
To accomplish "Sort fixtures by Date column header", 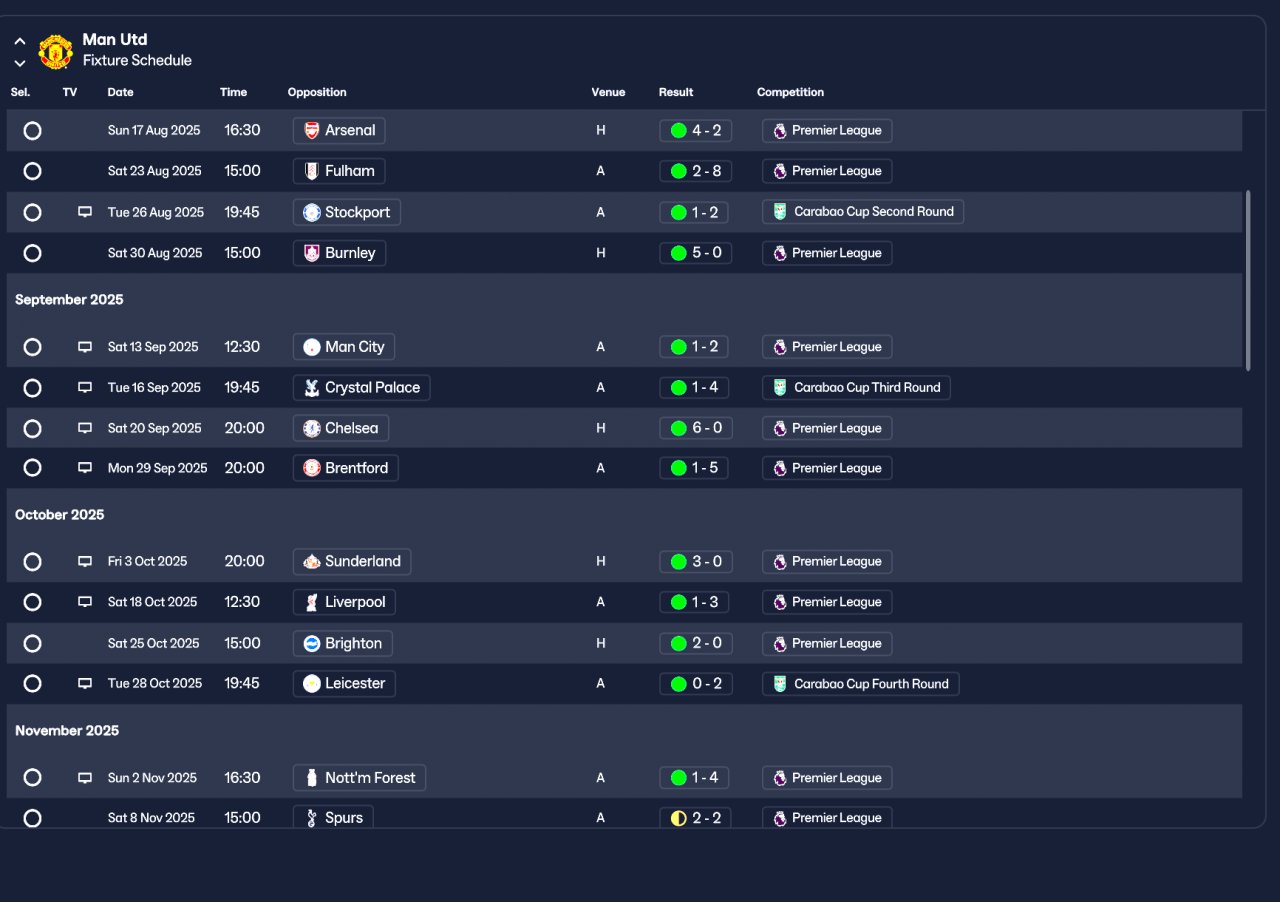I will tap(121, 92).
